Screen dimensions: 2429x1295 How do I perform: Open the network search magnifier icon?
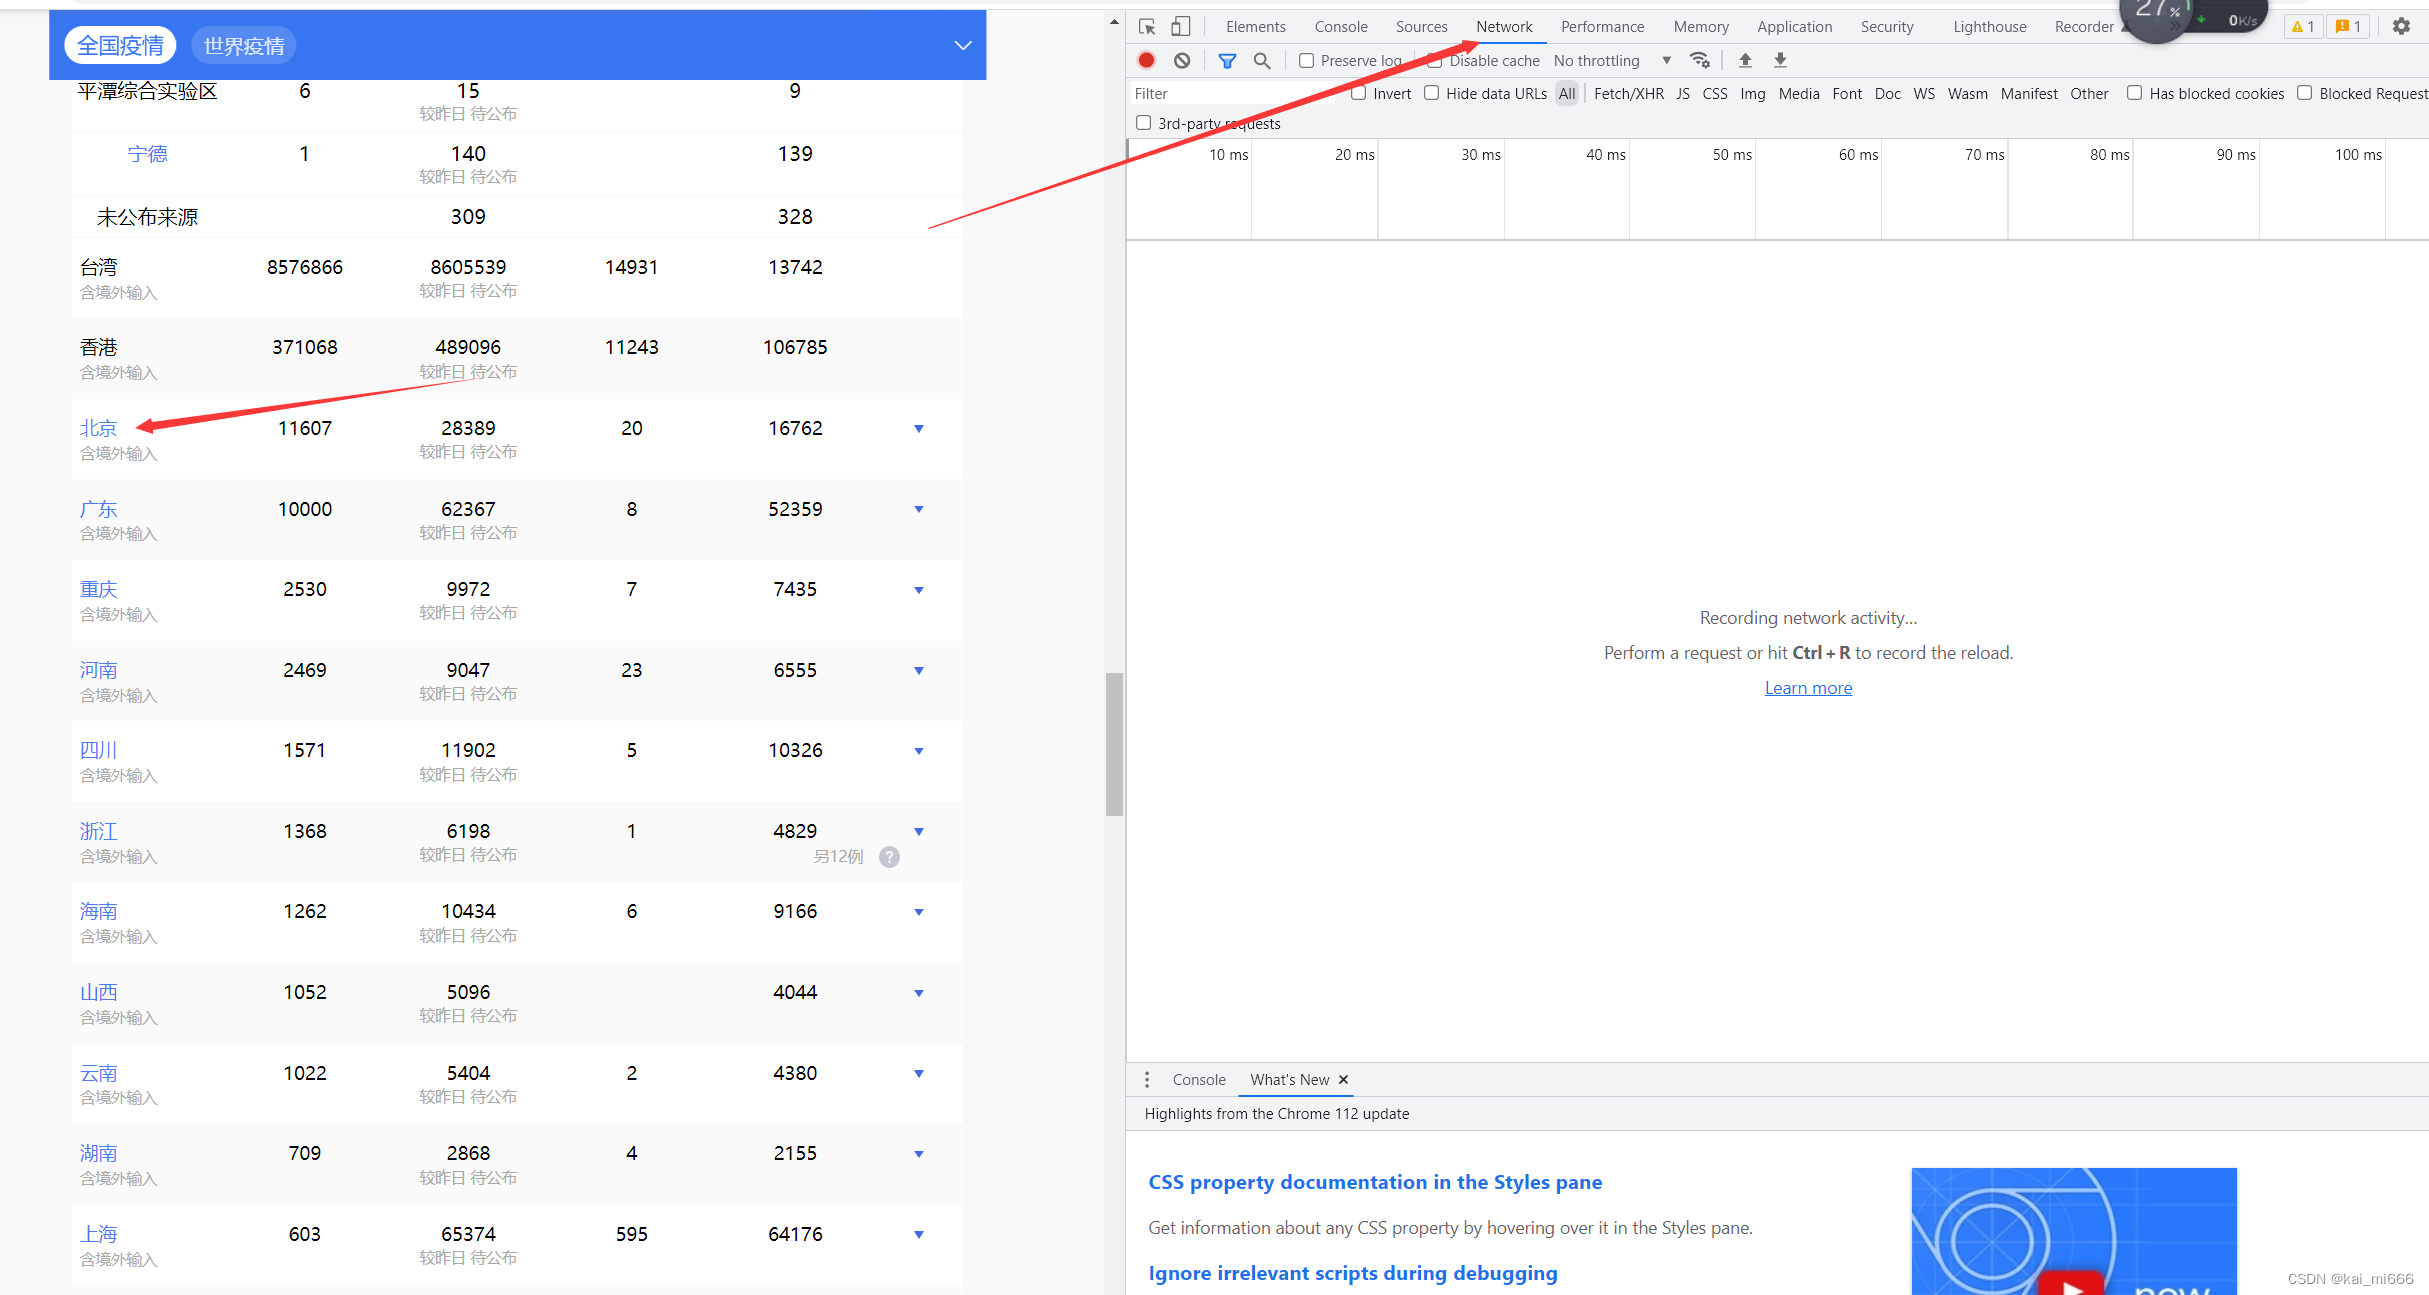1262,61
